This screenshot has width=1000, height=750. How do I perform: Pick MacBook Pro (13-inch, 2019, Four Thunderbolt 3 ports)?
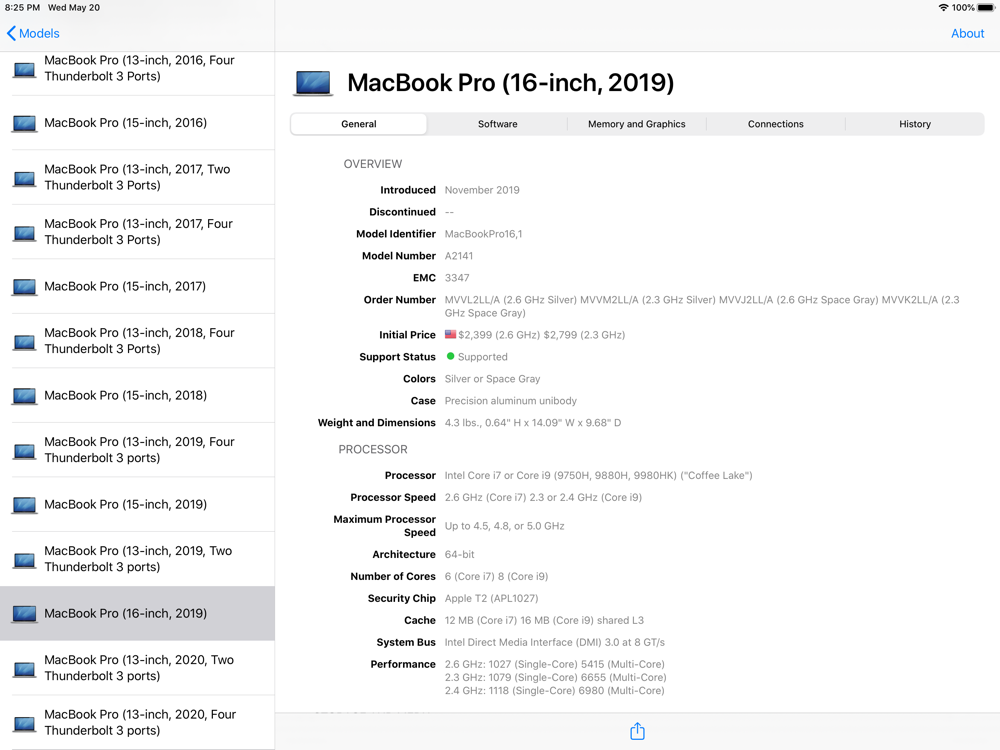click(x=137, y=450)
